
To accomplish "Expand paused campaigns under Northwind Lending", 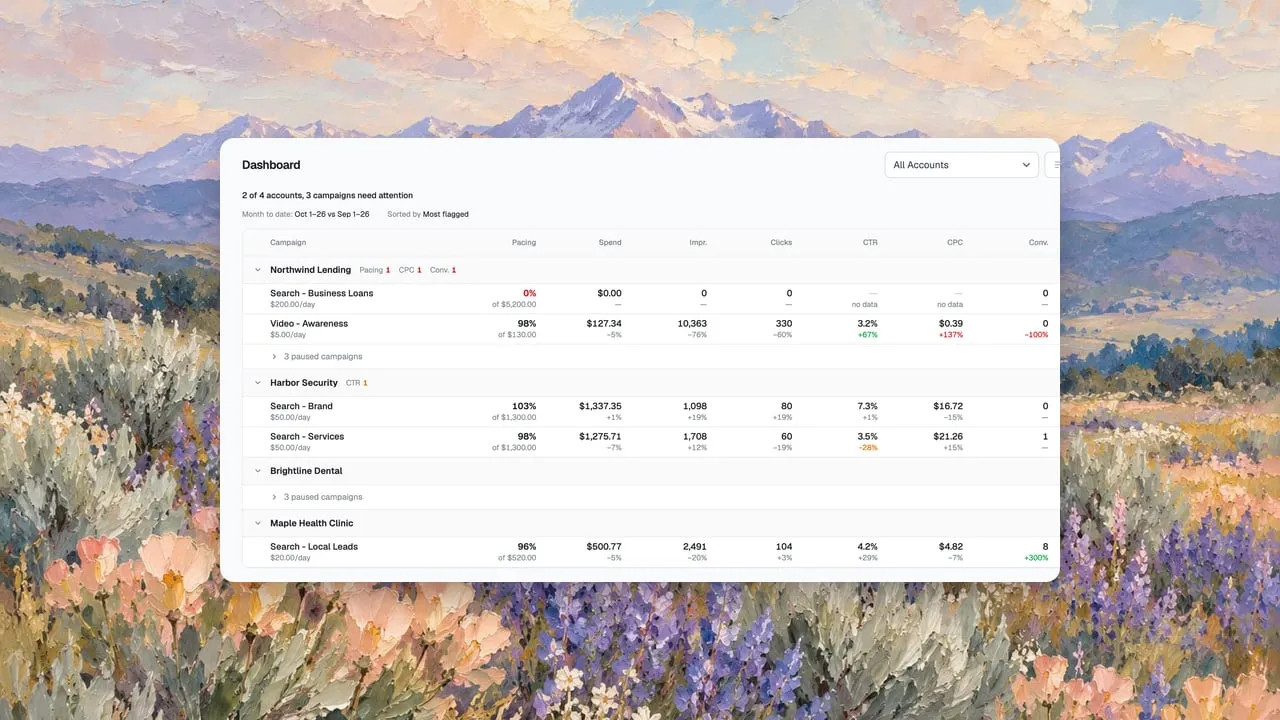I will click(x=317, y=357).
